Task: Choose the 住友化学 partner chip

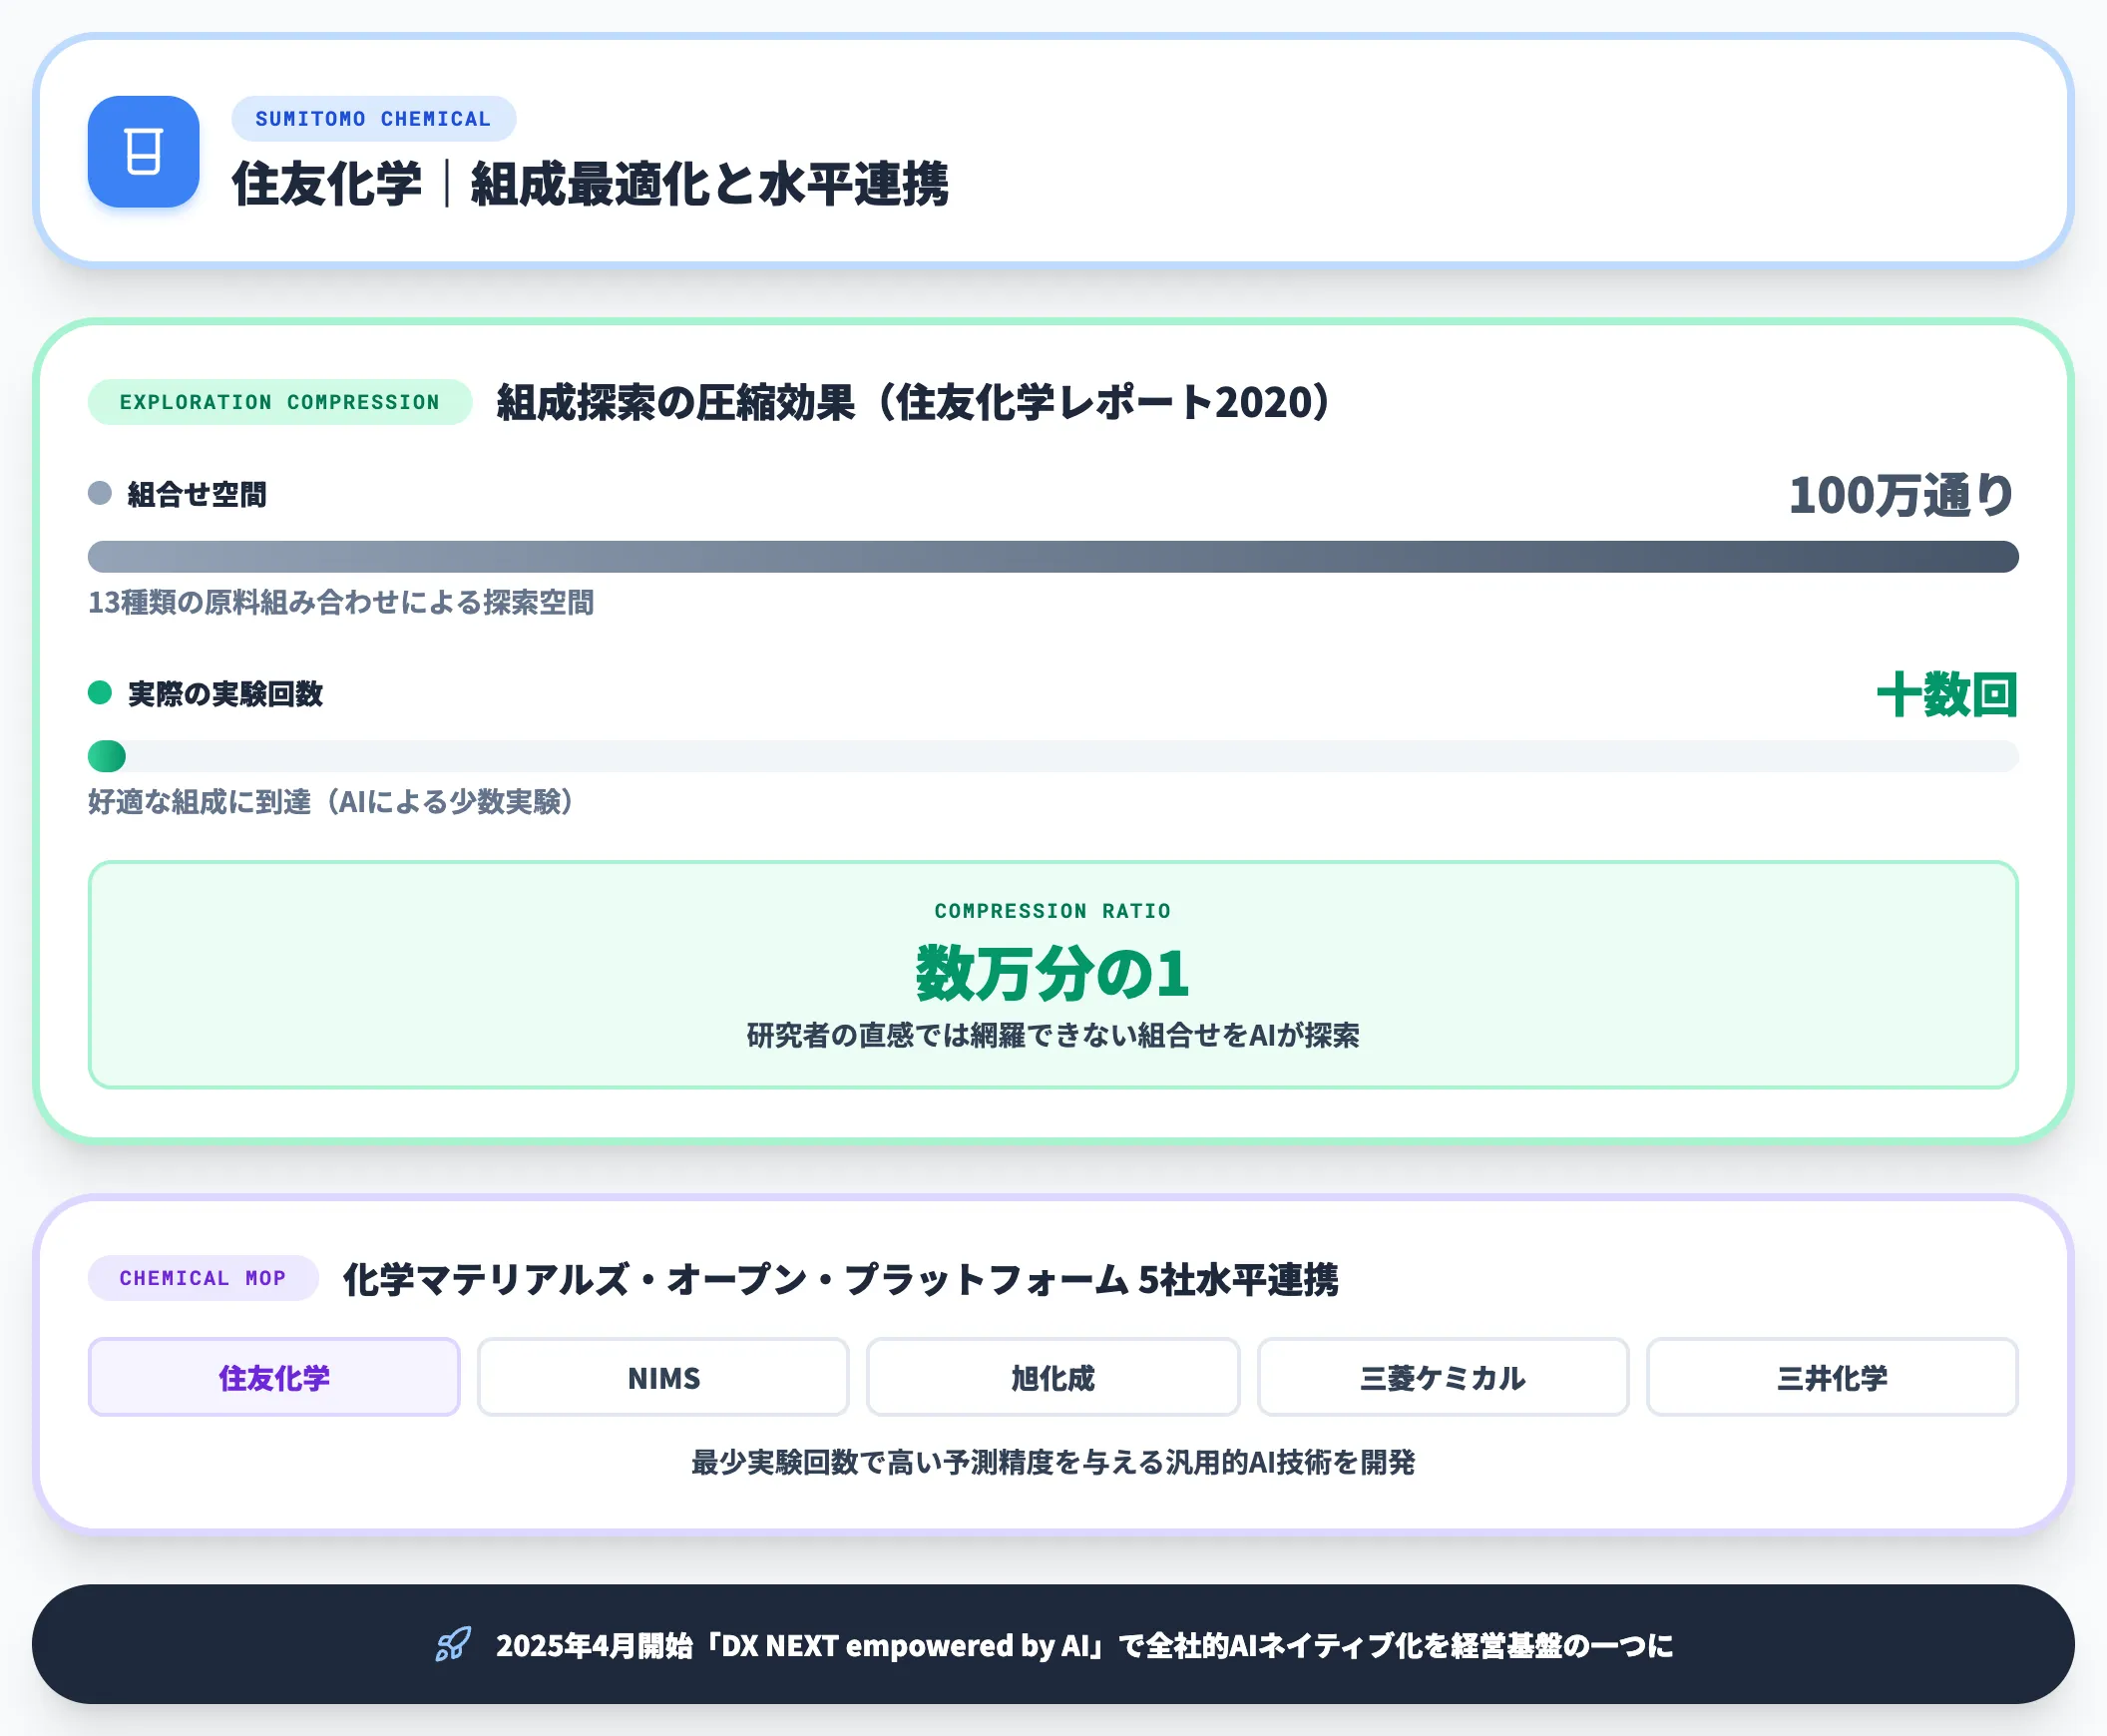Action: coord(274,1377)
